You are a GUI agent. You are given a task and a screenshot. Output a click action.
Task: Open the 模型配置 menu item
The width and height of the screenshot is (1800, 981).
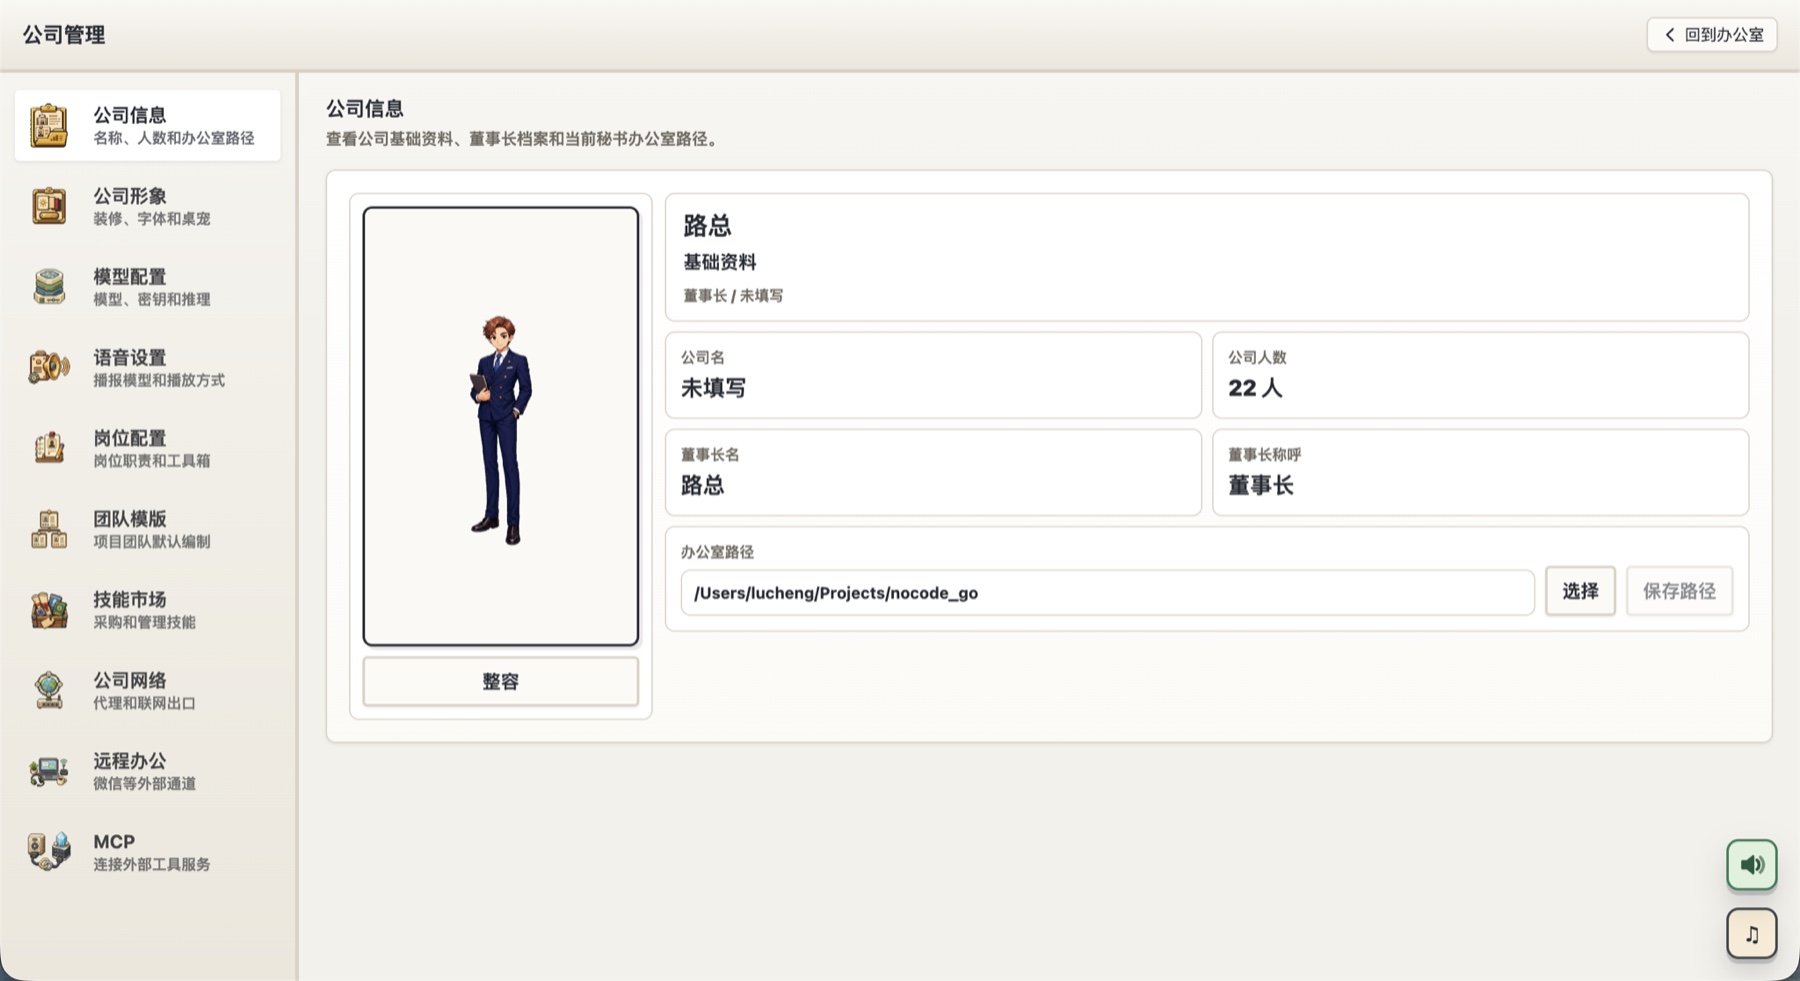(x=147, y=287)
